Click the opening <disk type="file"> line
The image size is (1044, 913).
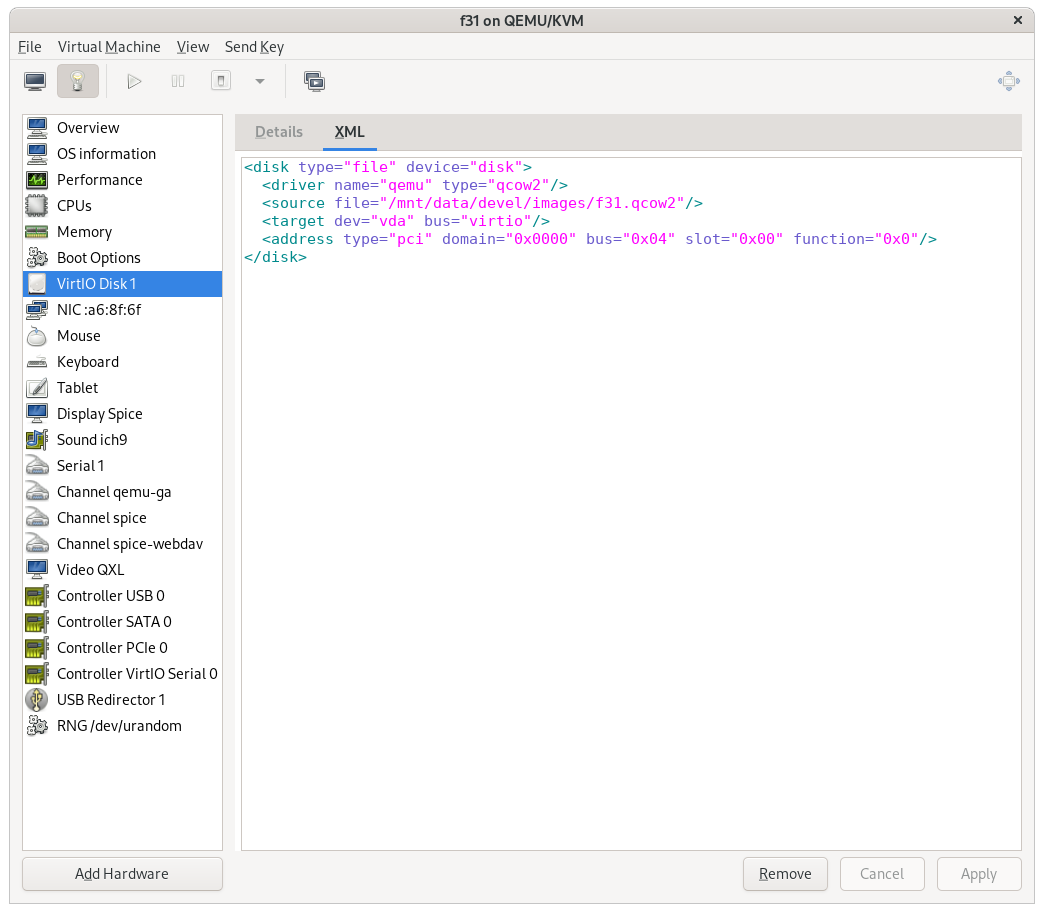click(x=388, y=167)
